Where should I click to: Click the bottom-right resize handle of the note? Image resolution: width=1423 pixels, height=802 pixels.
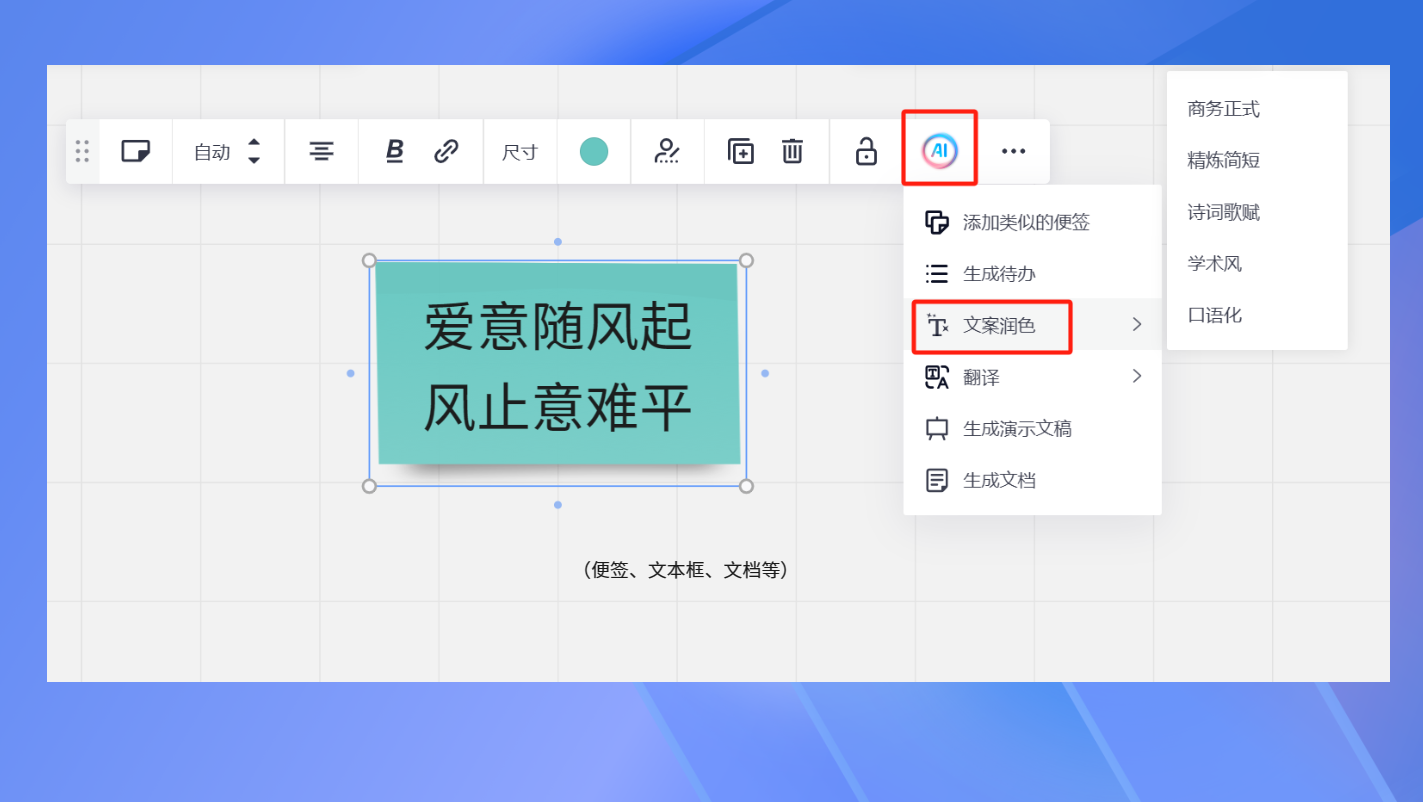pos(746,486)
